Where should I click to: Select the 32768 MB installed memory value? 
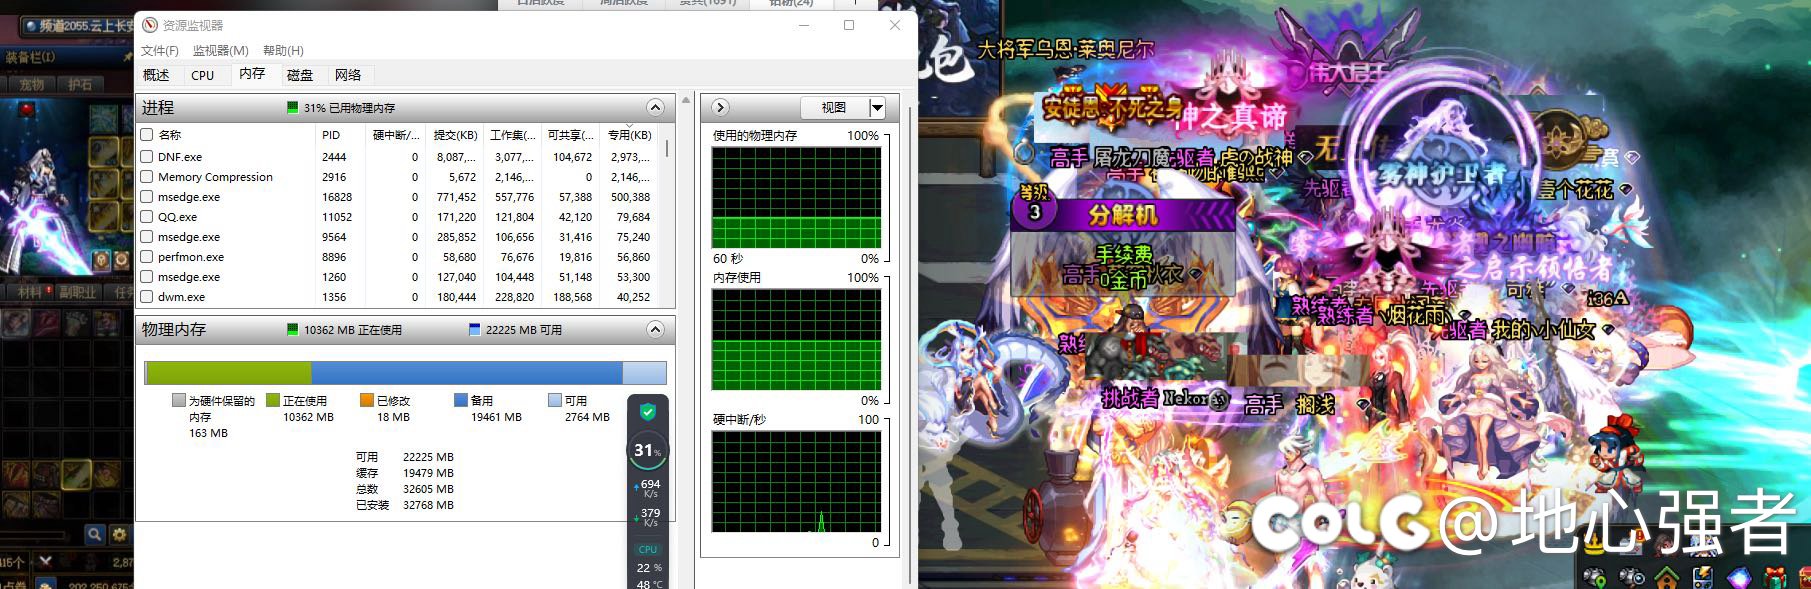(428, 505)
